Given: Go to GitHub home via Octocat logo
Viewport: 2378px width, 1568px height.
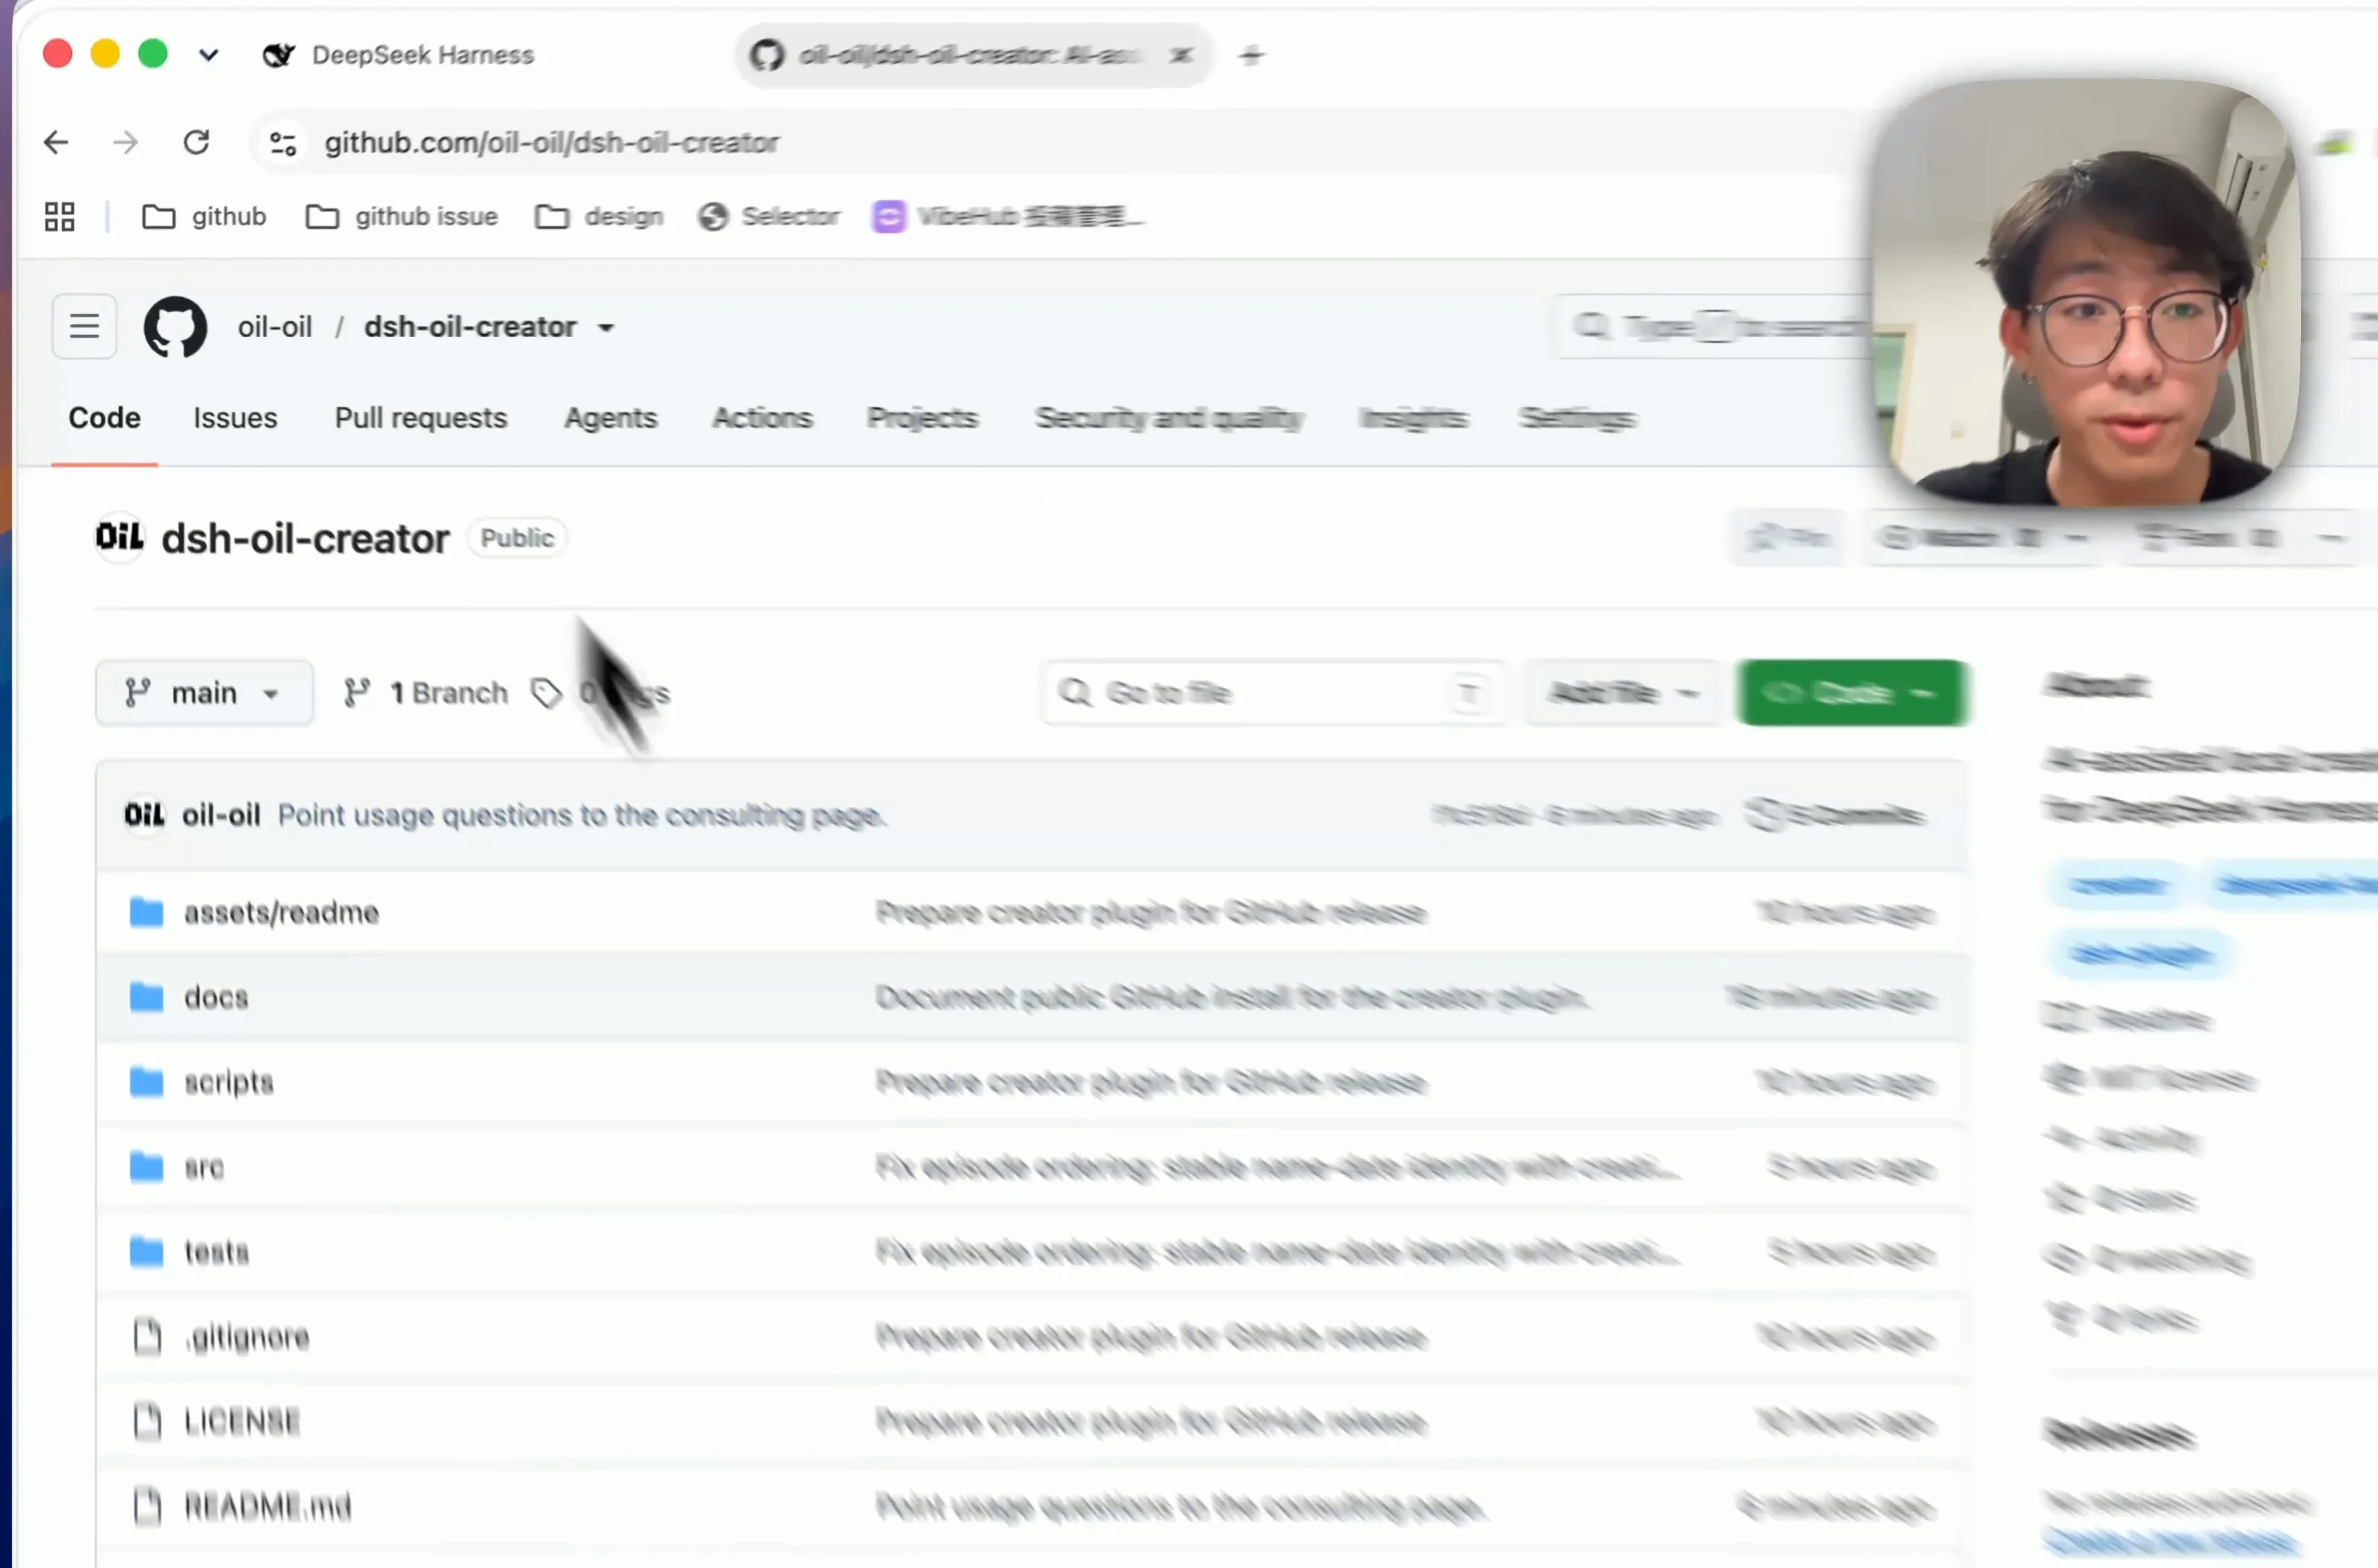Looking at the screenshot, I should tap(176, 326).
